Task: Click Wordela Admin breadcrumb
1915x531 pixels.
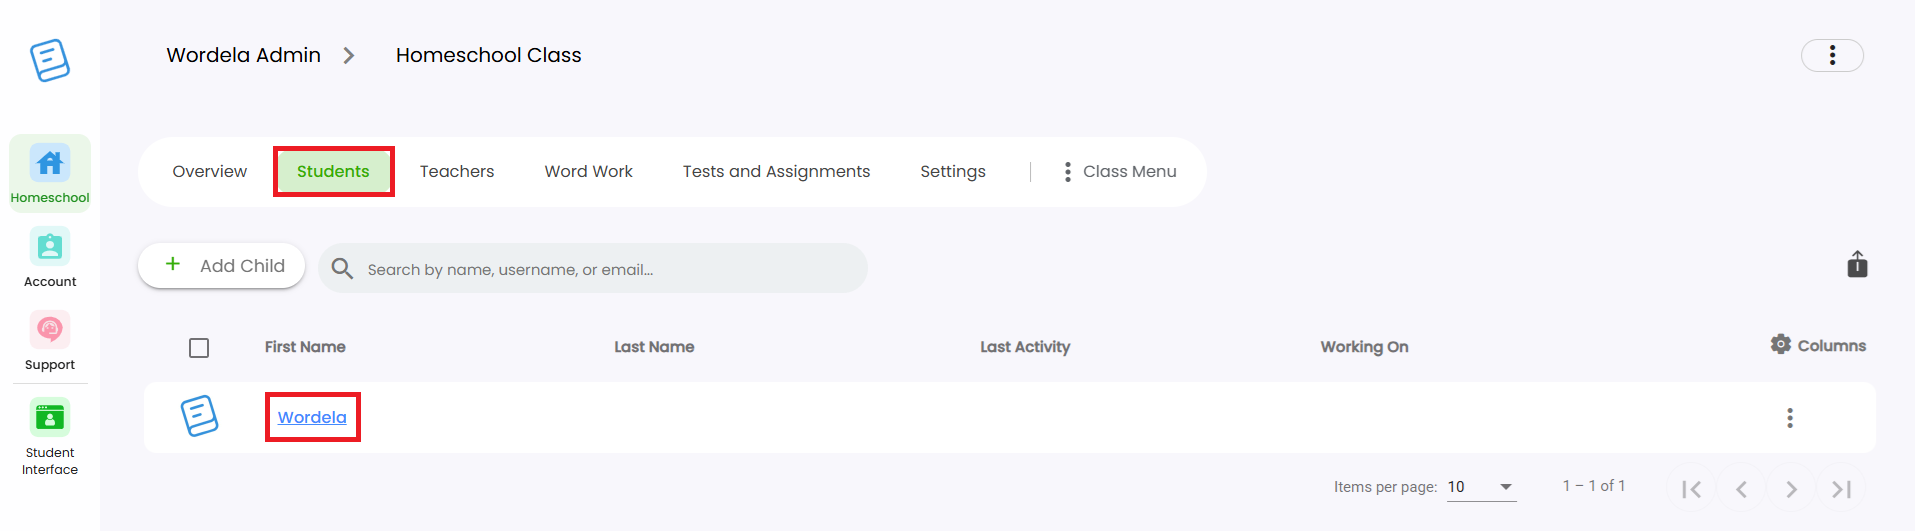Action: pyautogui.click(x=244, y=55)
